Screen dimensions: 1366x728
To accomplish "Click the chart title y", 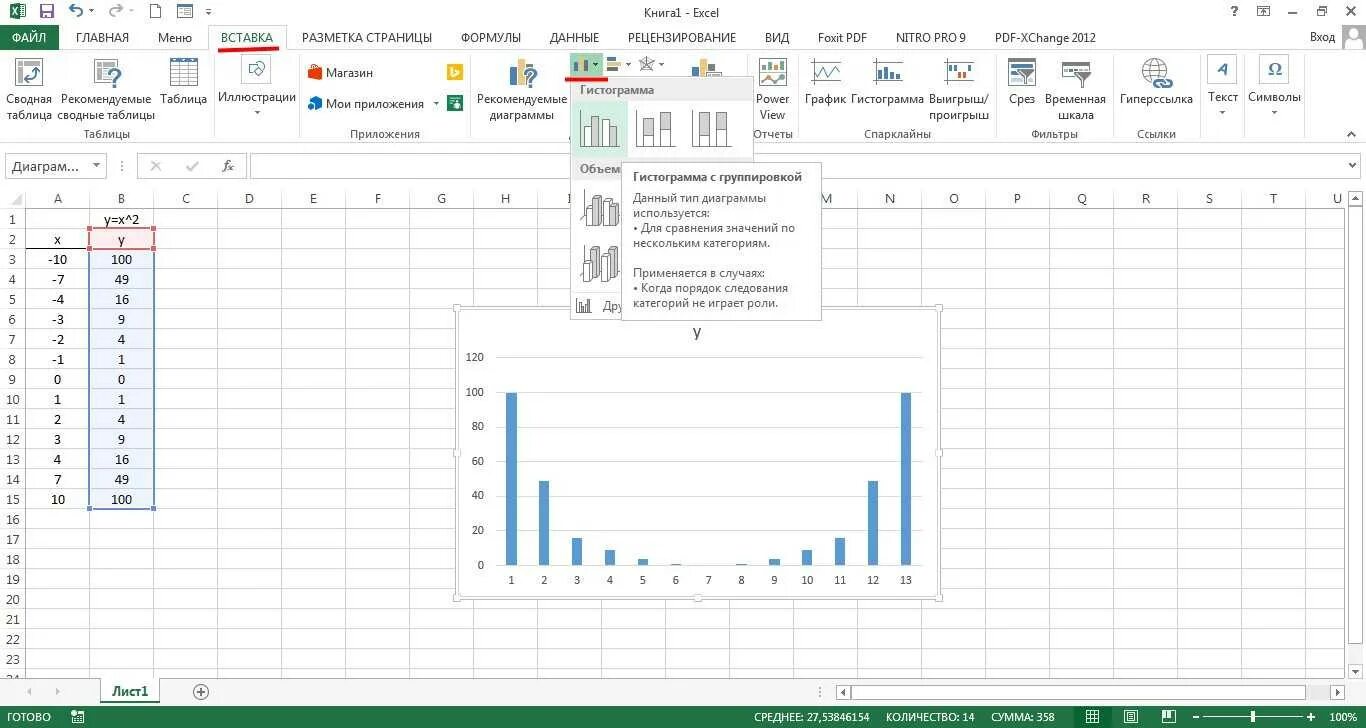I will click(x=697, y=332).
